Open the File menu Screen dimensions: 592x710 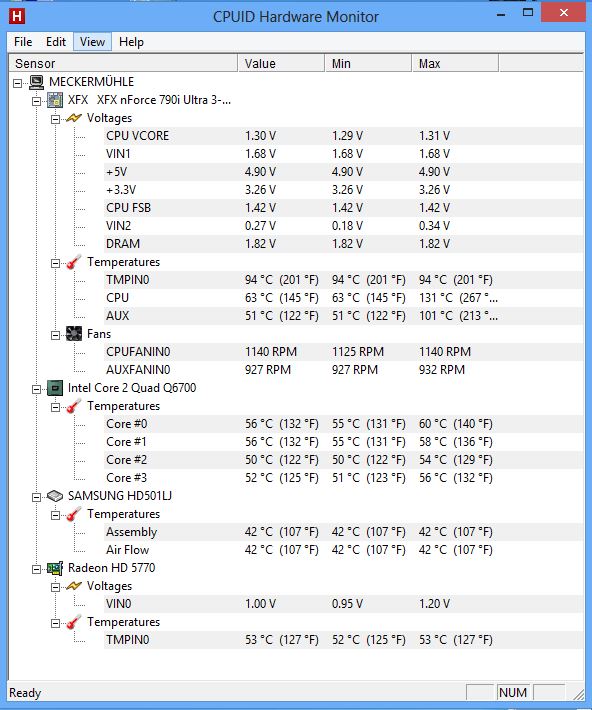click(x=23, y=42)
